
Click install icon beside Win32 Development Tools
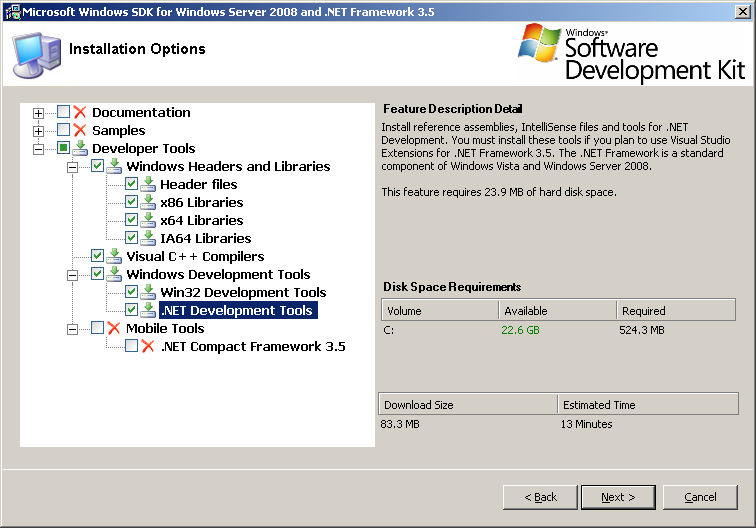tap(148, 292)
